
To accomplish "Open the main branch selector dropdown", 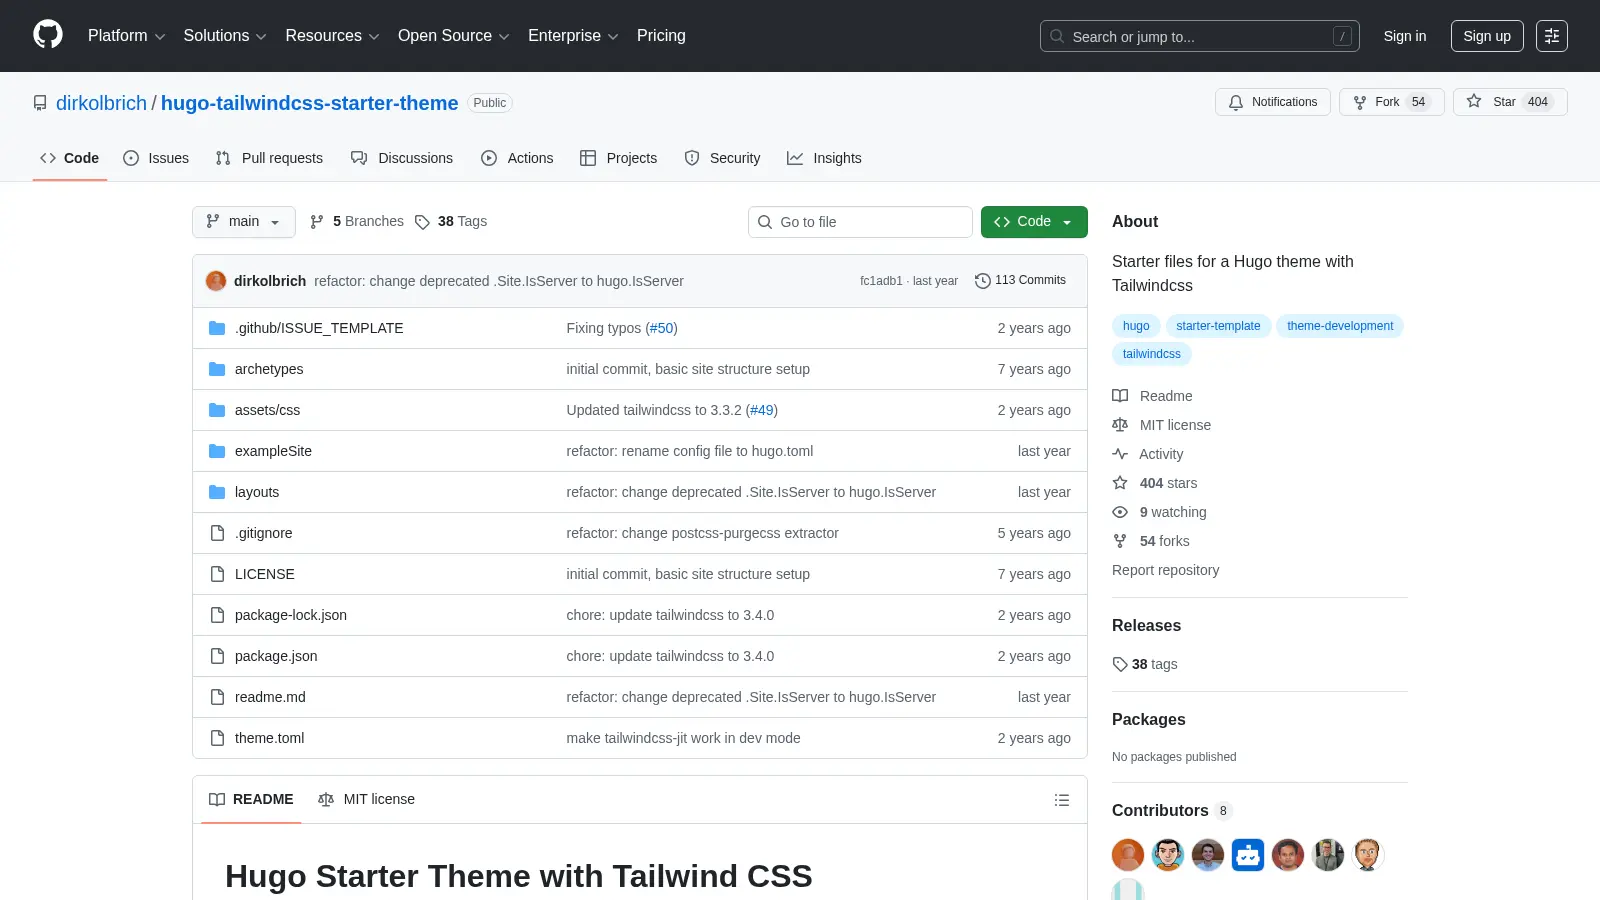I will pos(244,222).
